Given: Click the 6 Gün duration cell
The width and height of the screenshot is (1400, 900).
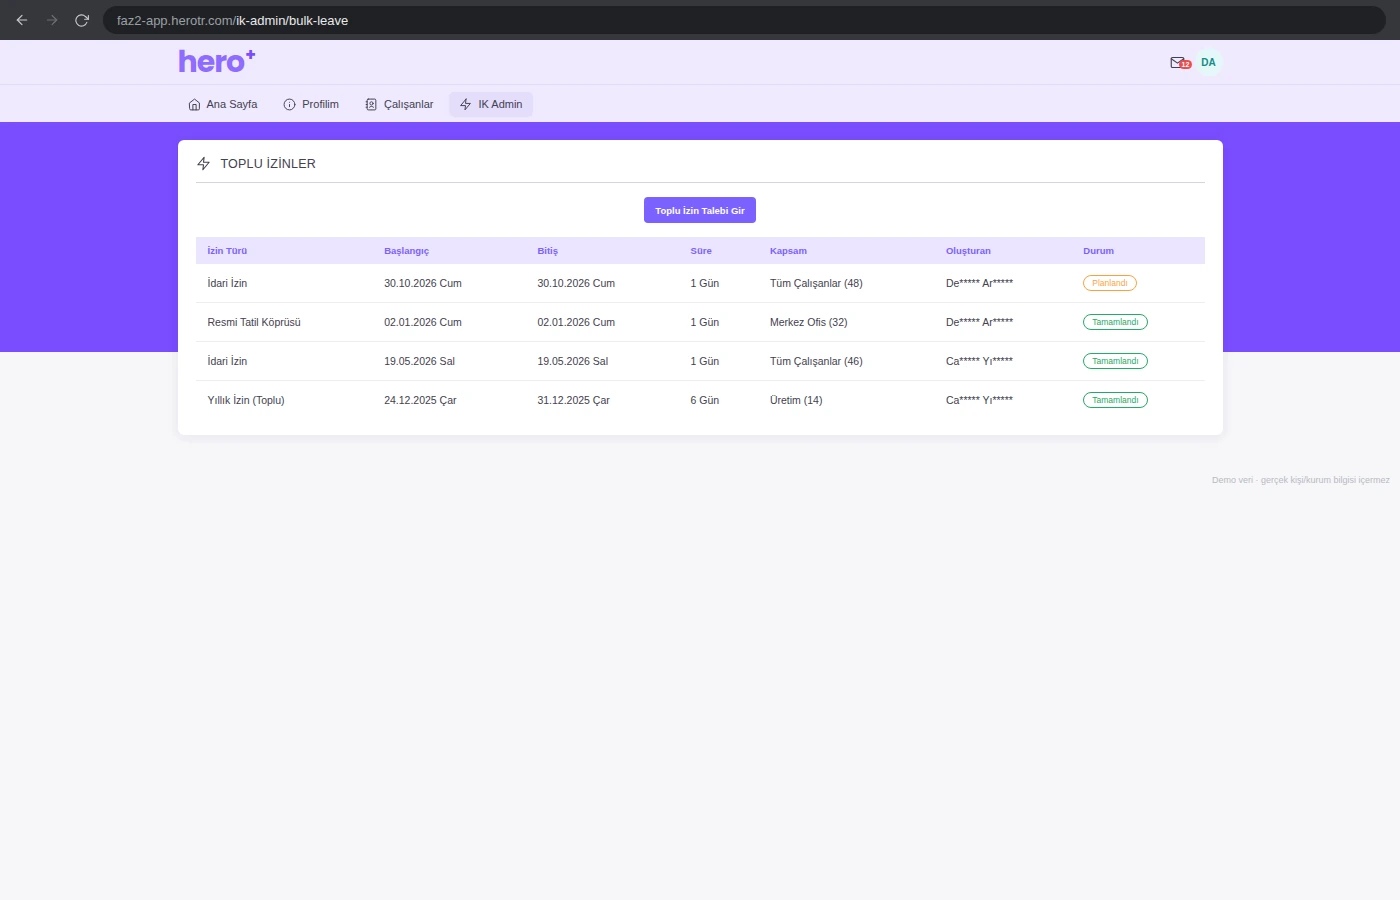Looking at the screenshot, I should (705, 400).
